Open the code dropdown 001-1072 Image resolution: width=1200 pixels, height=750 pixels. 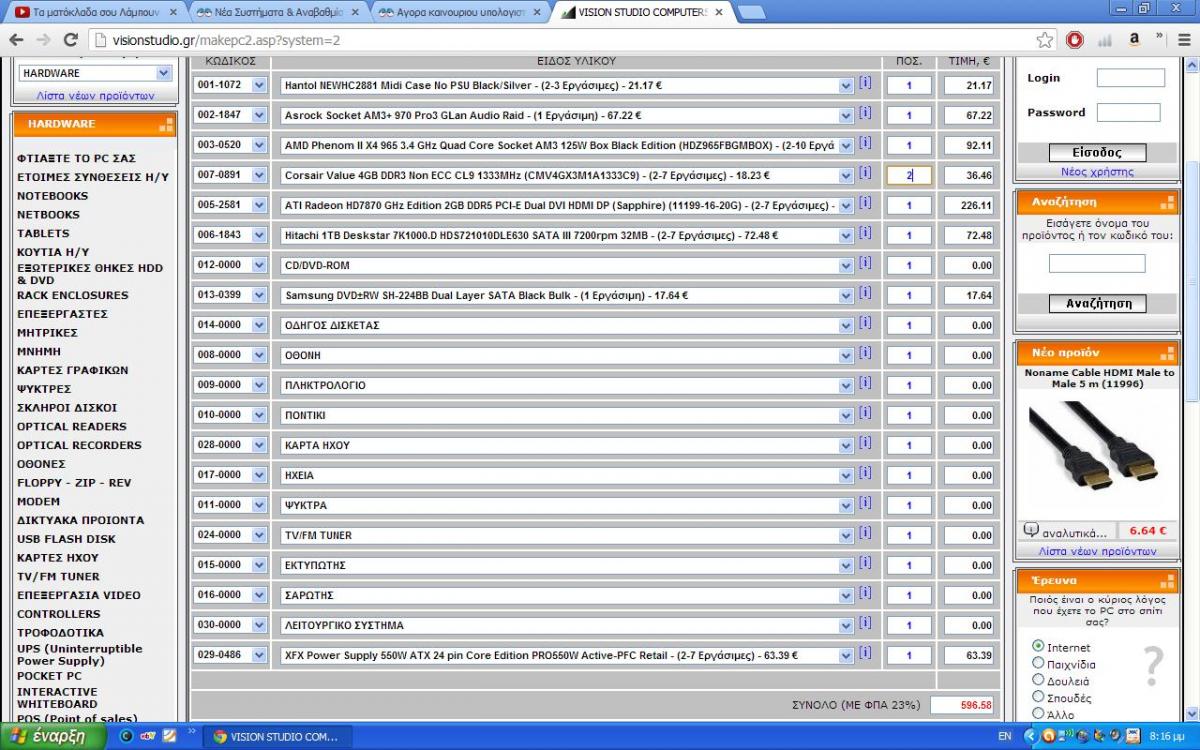click(231, 85)
